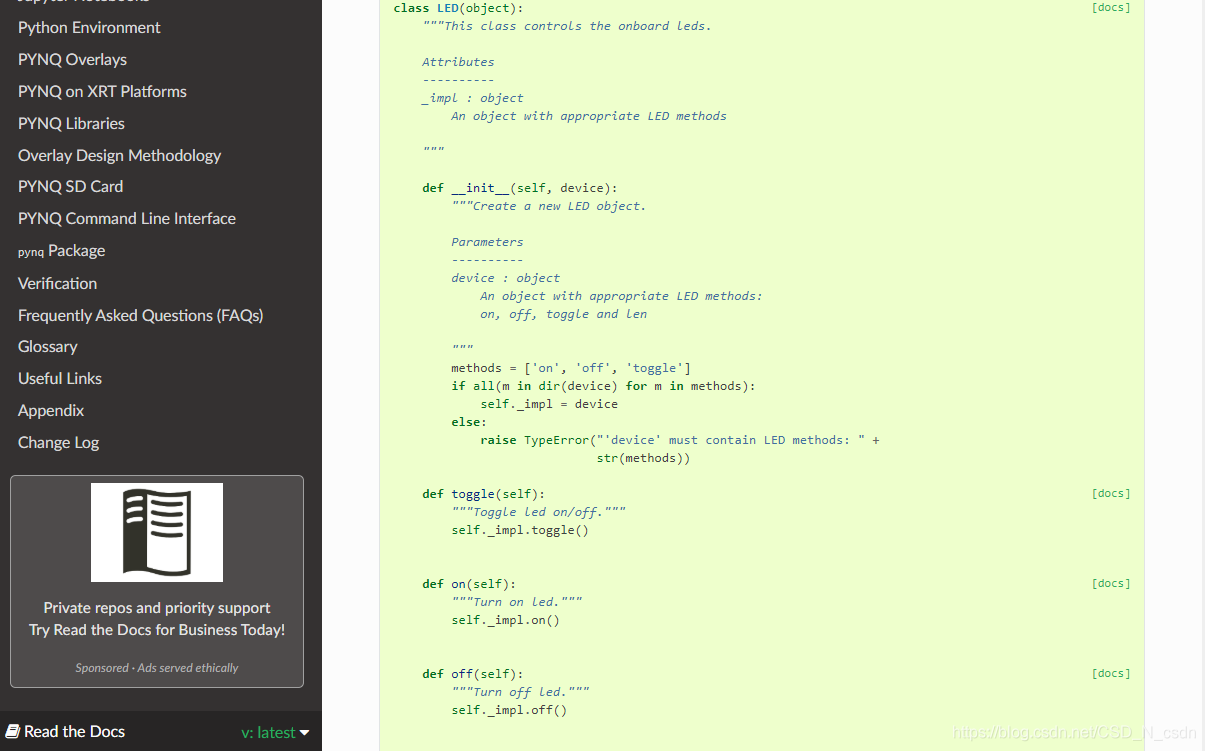Open Useful Links page
Viewport: 1205px width, 751px height.
tap(60, 378)
